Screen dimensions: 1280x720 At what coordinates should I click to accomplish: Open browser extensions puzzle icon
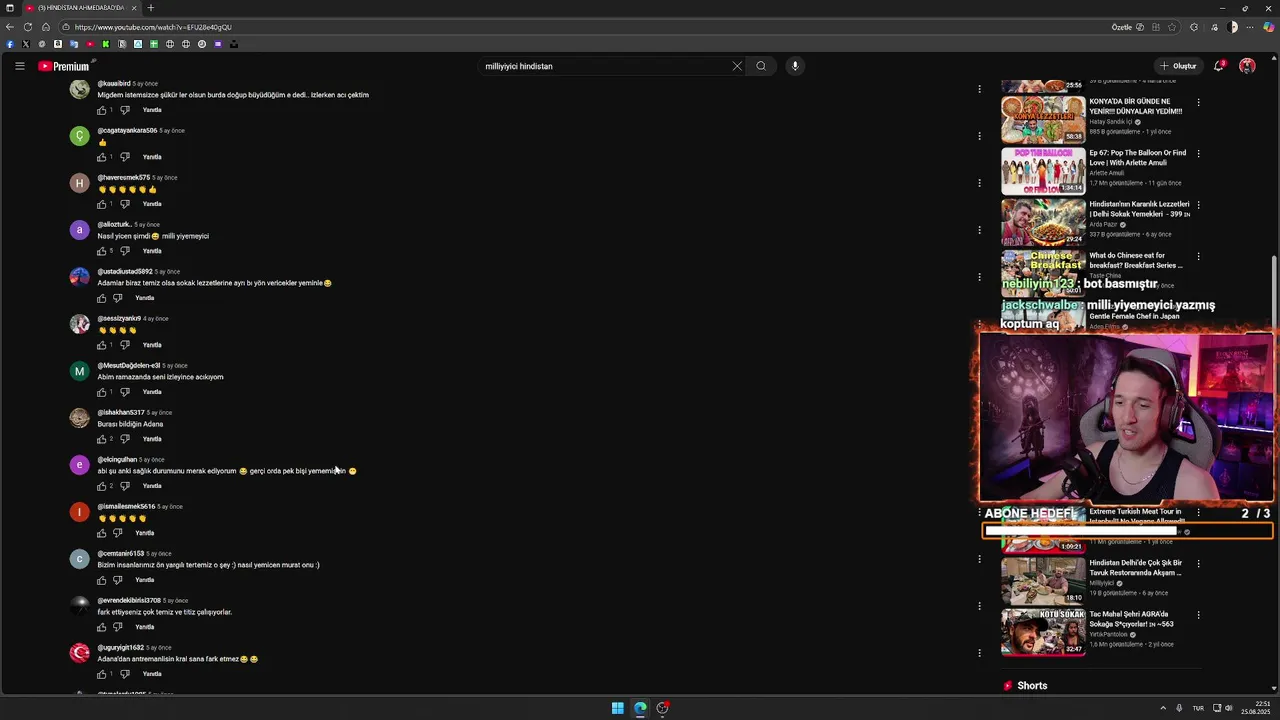1194,27
